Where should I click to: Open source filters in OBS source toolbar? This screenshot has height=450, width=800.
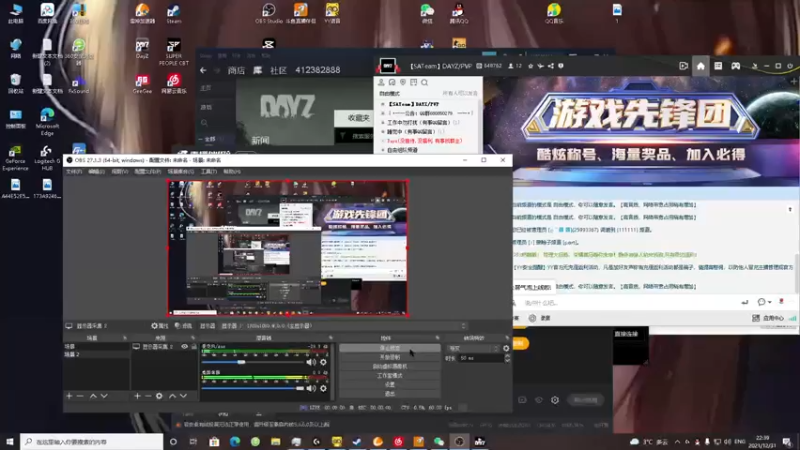click(x=183, y=326)
